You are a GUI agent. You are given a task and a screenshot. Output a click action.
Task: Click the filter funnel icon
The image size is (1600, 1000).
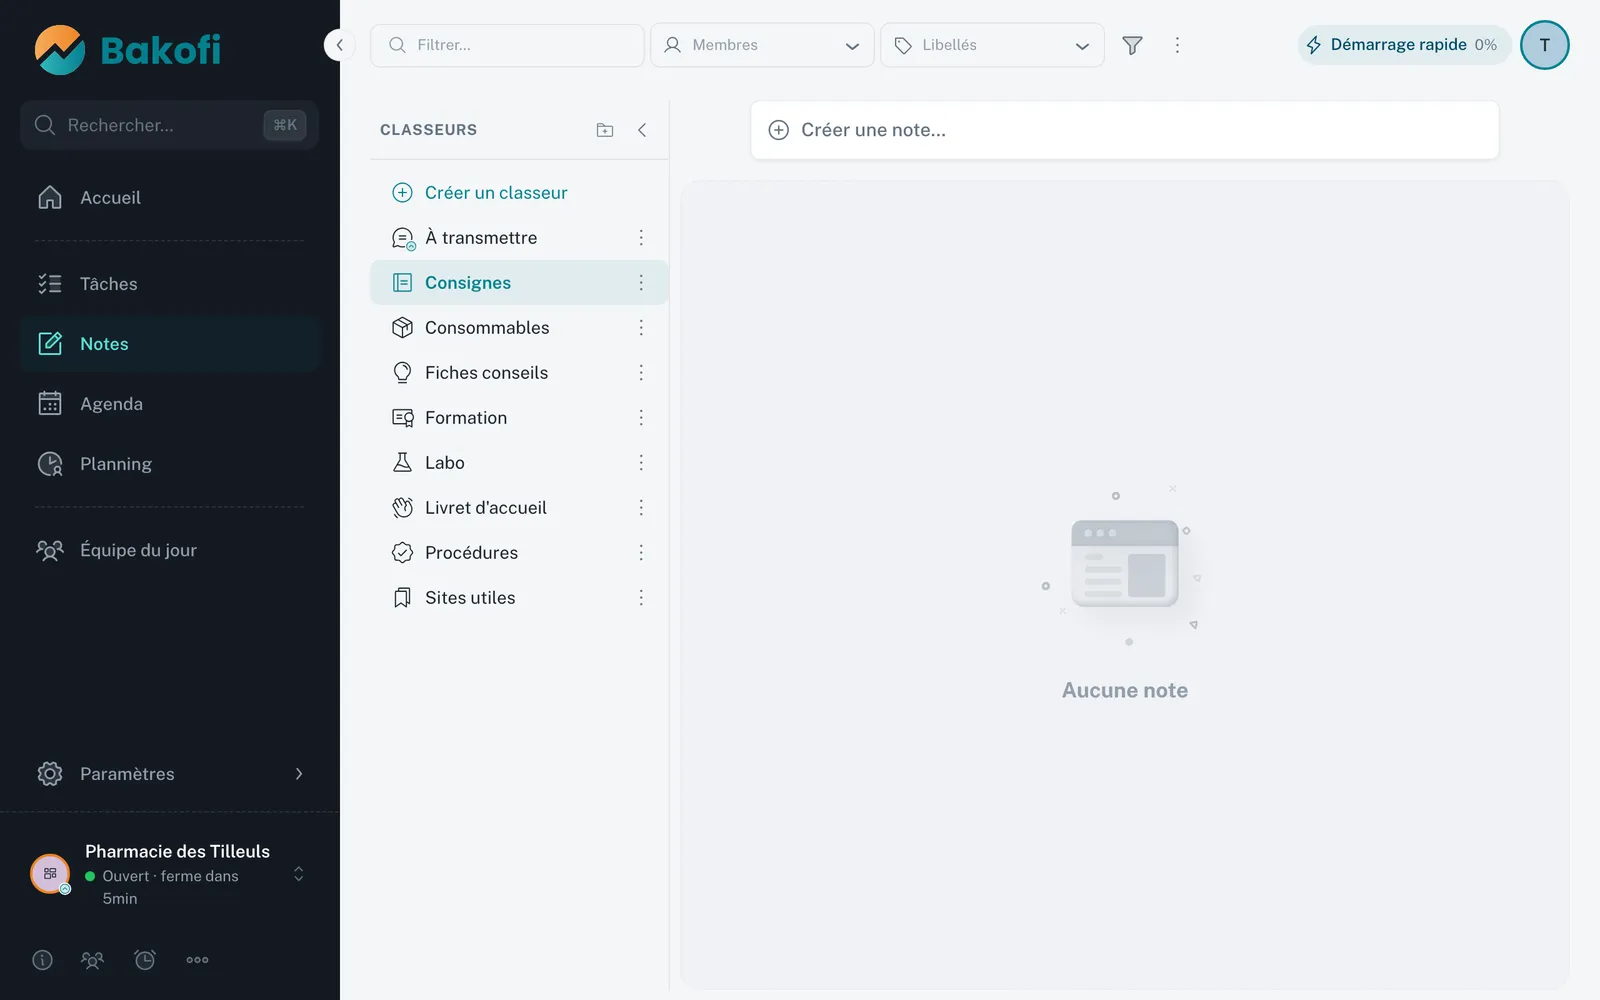[x=1132, y=45]
